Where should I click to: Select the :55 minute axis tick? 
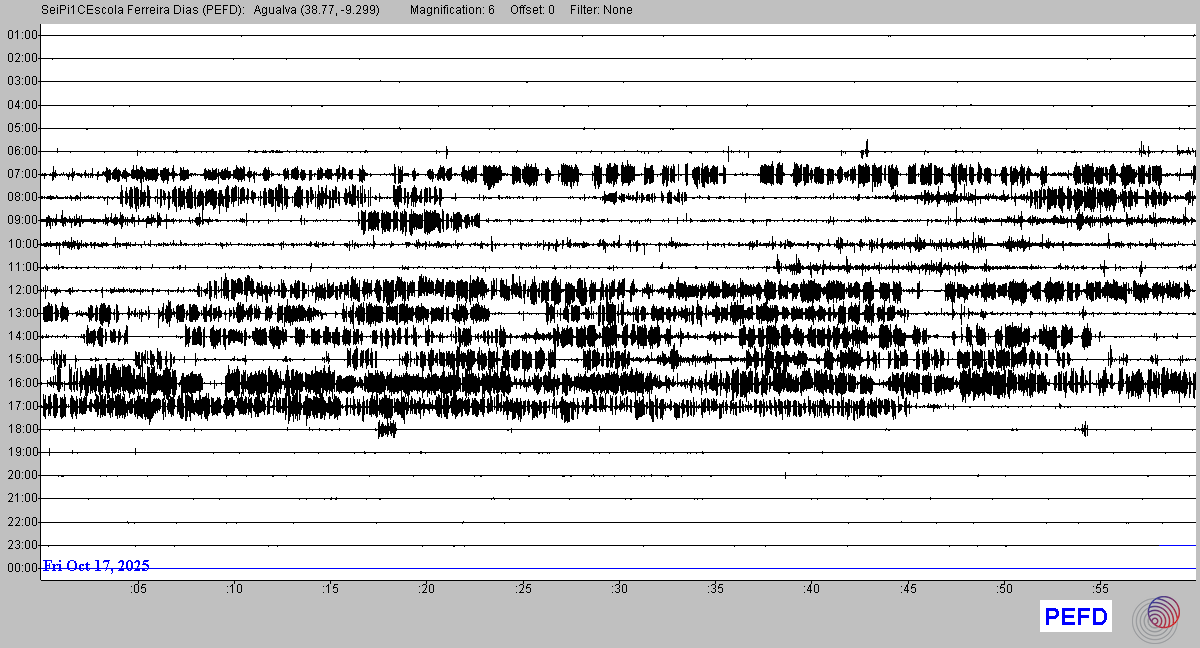pyautogui.click(x=1101, y=589)
